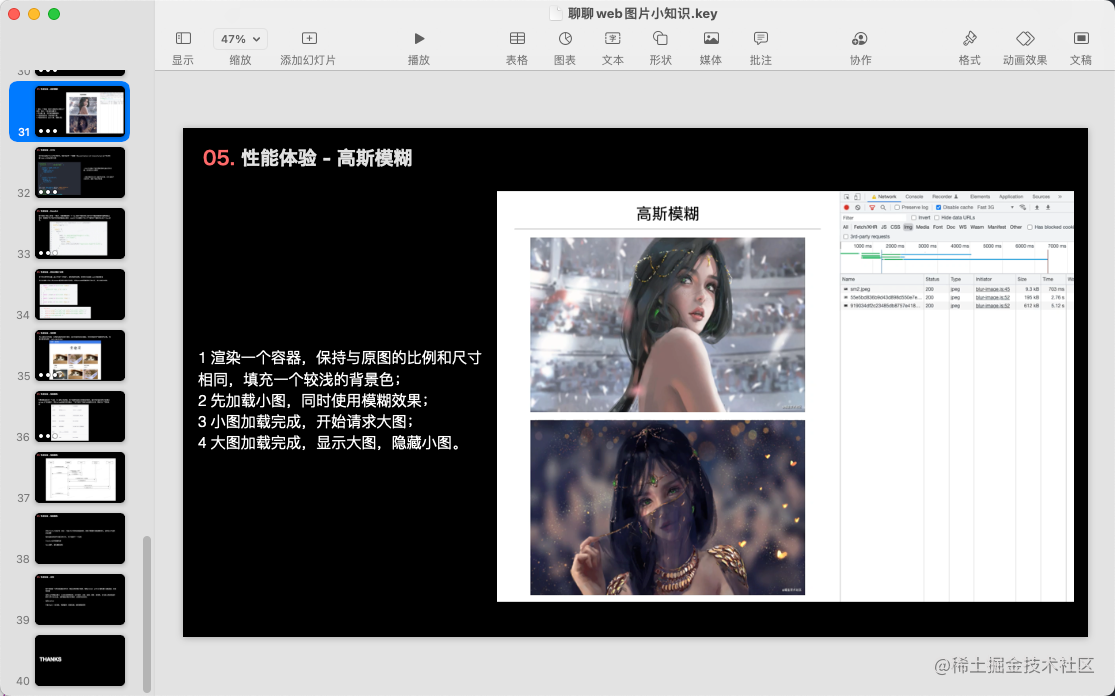This screenshot has height=696, width=1115.
Task: Open the 协作 collaboration options
Action: coord(860,48)
